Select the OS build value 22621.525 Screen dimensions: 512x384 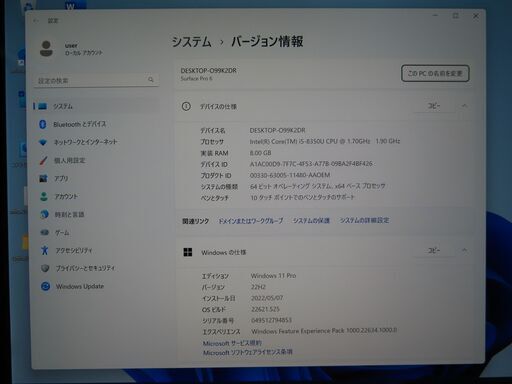coord(265,309)
